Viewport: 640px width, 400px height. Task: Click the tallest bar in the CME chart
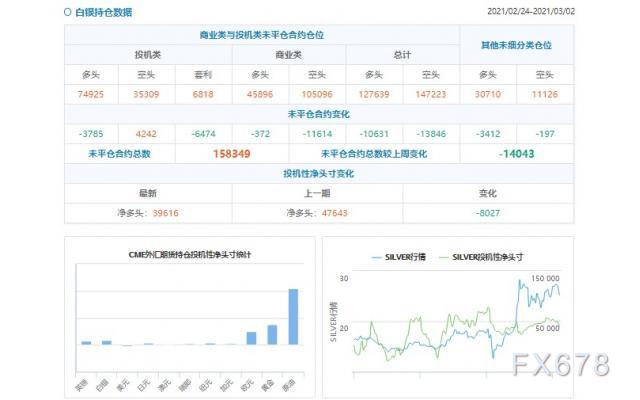click(293, 317)
